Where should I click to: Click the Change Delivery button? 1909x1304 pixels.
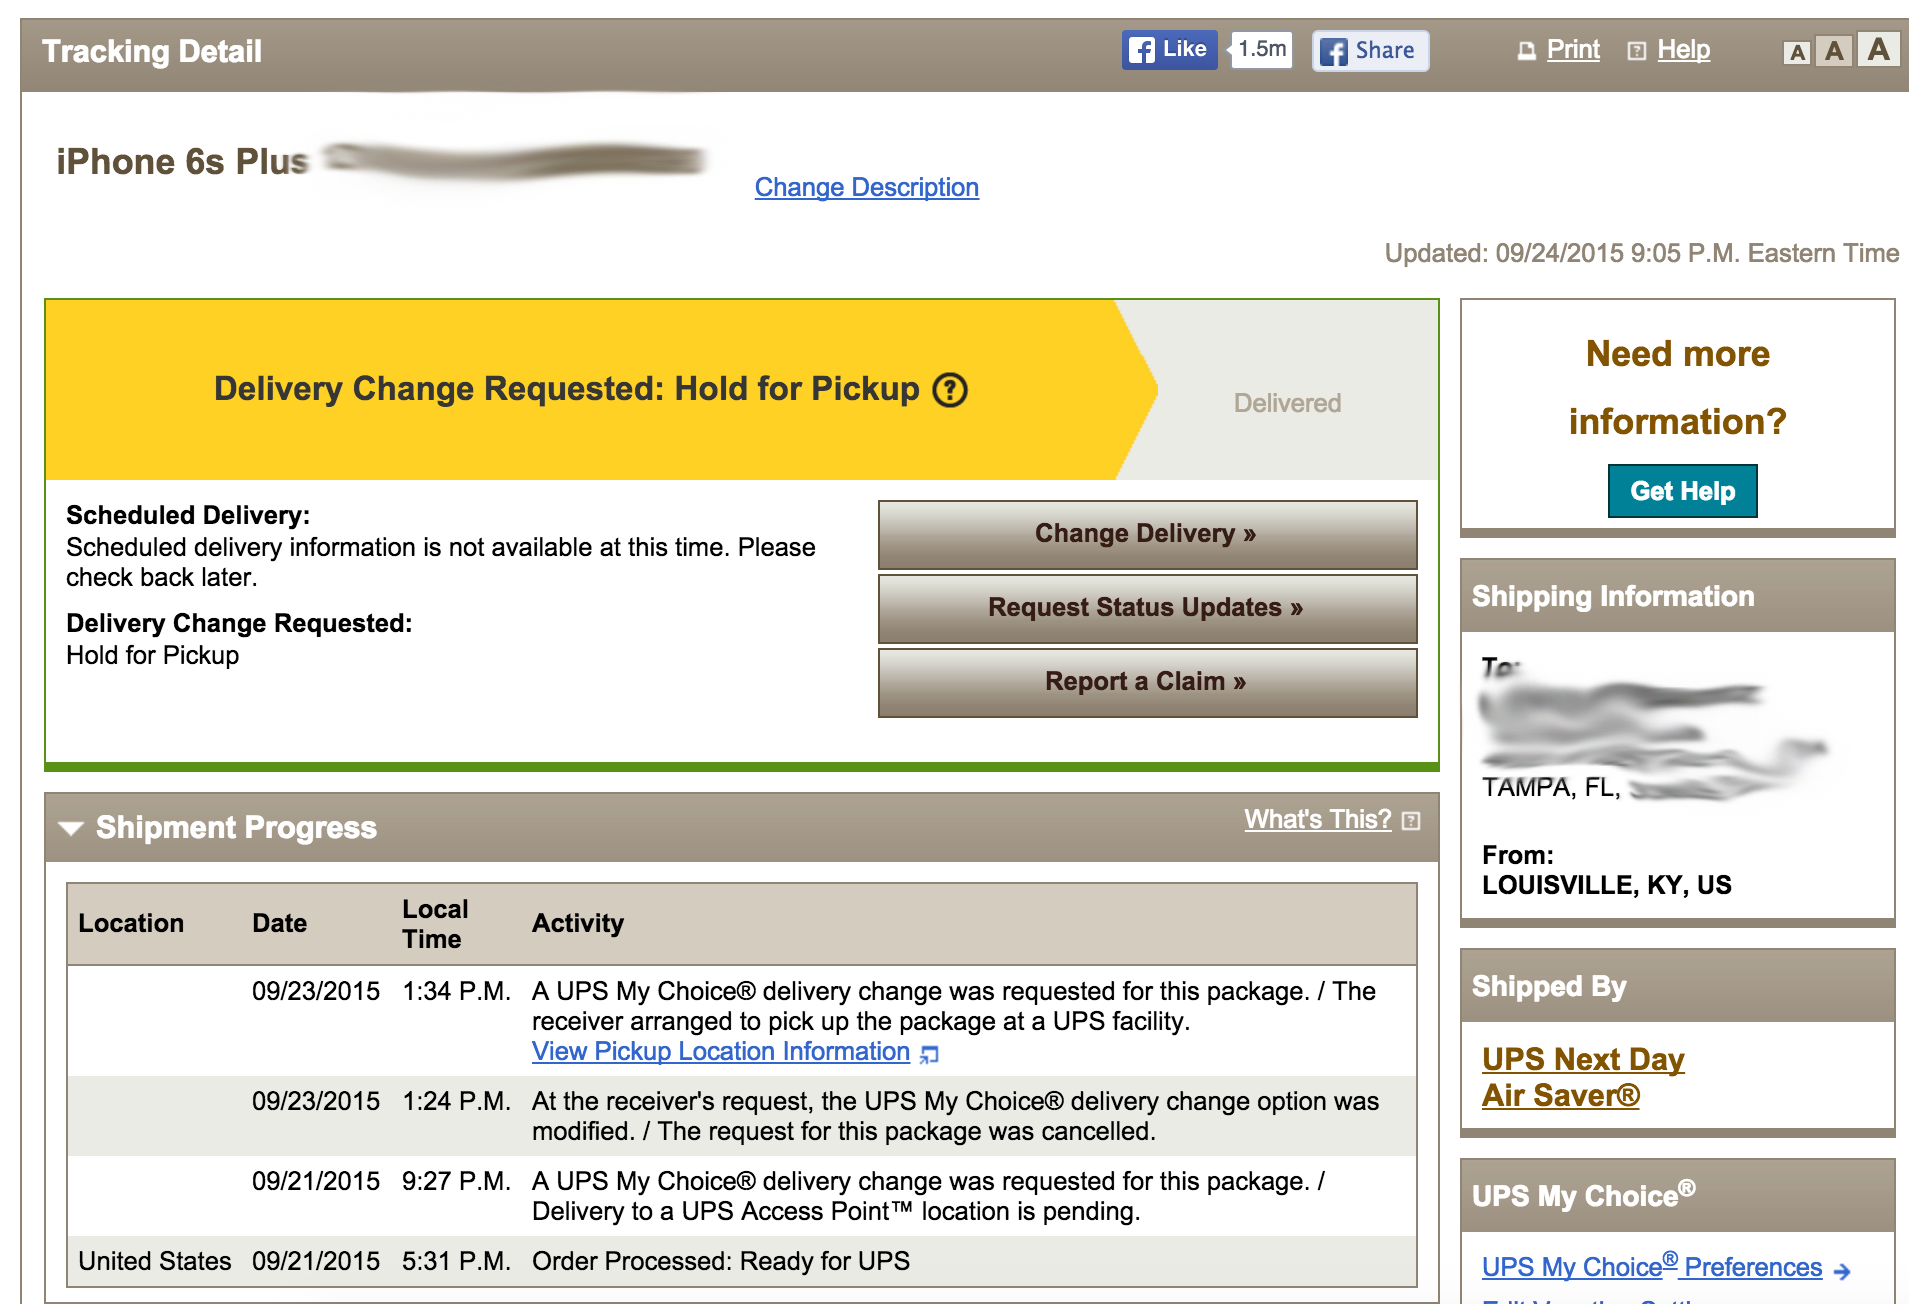click(x=1147, y=534)
